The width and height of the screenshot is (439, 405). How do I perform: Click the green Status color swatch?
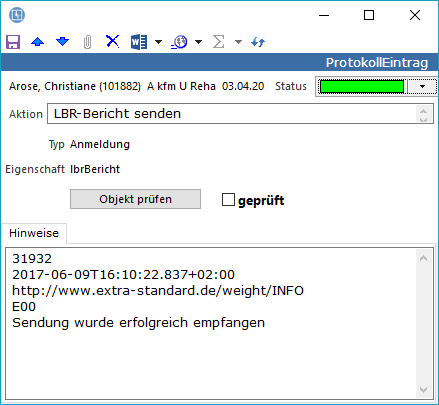362,87
